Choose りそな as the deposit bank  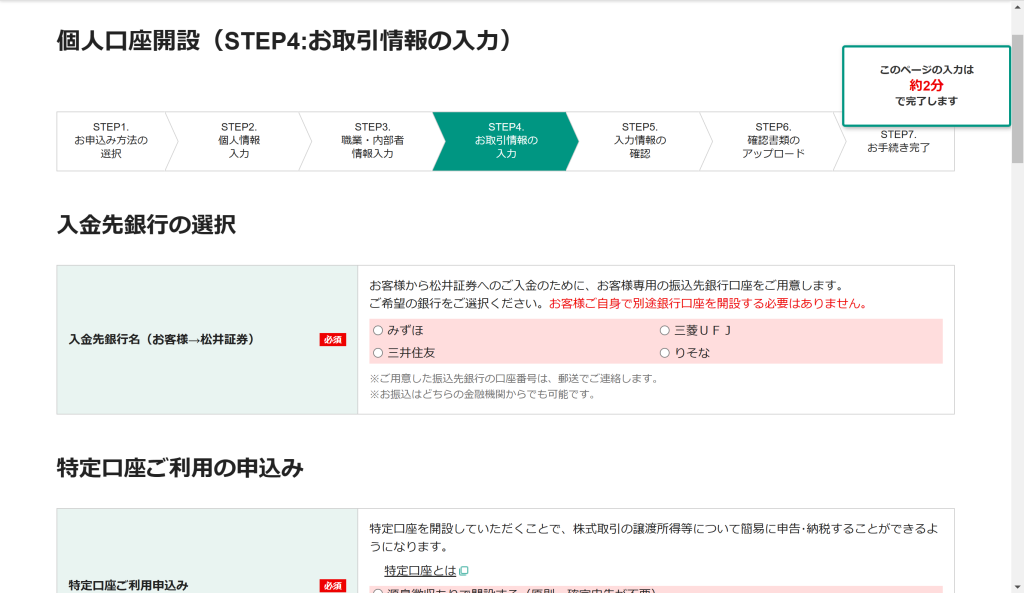[x=665, y=352]
